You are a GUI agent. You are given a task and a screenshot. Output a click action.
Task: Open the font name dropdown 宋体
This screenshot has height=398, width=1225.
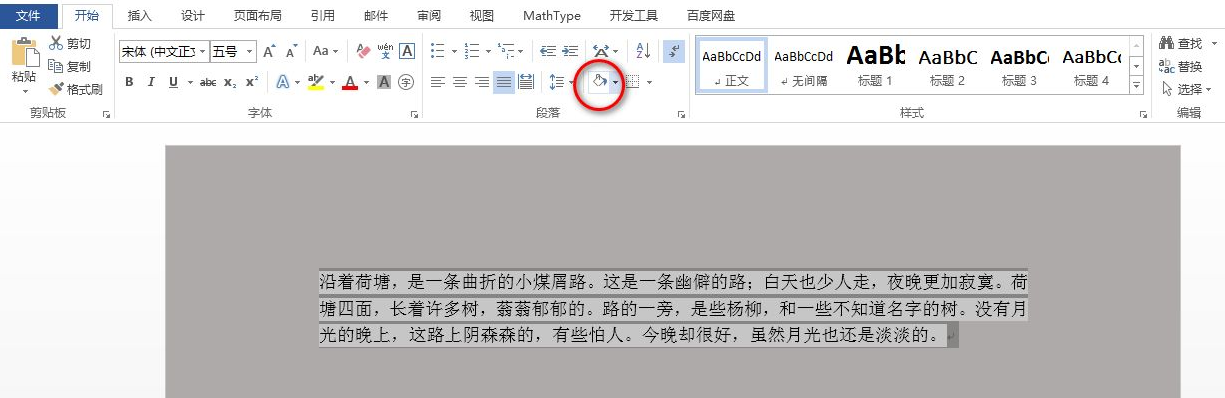[203, 51]
